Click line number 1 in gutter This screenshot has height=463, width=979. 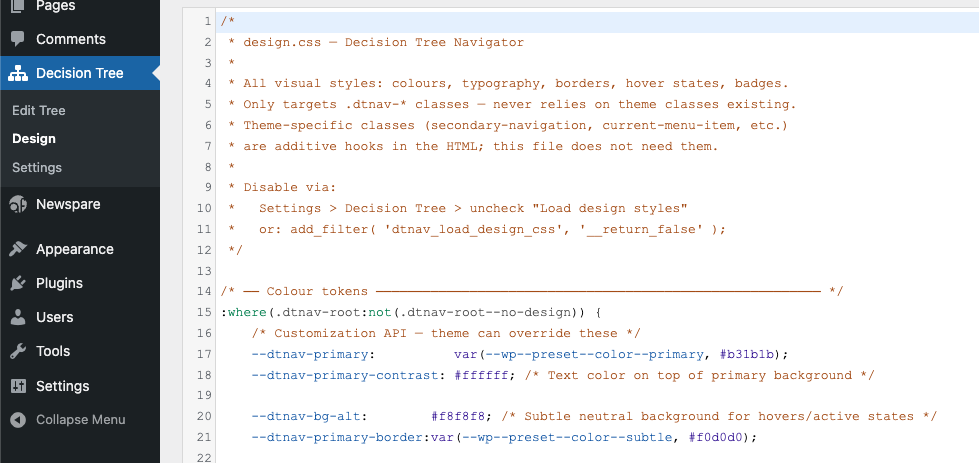(207, 21)
